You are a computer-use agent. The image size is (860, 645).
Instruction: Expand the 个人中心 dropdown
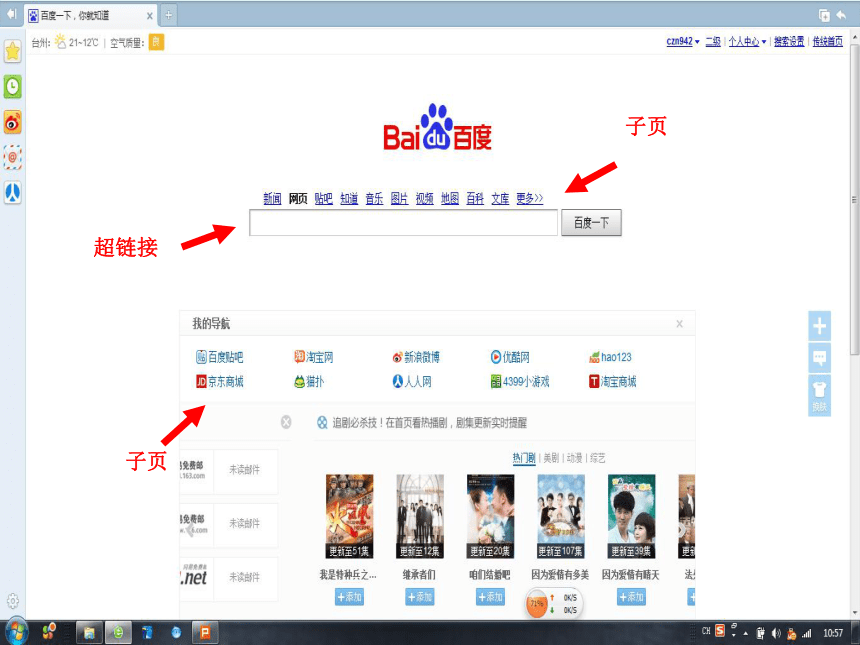[x=747, y=41]
